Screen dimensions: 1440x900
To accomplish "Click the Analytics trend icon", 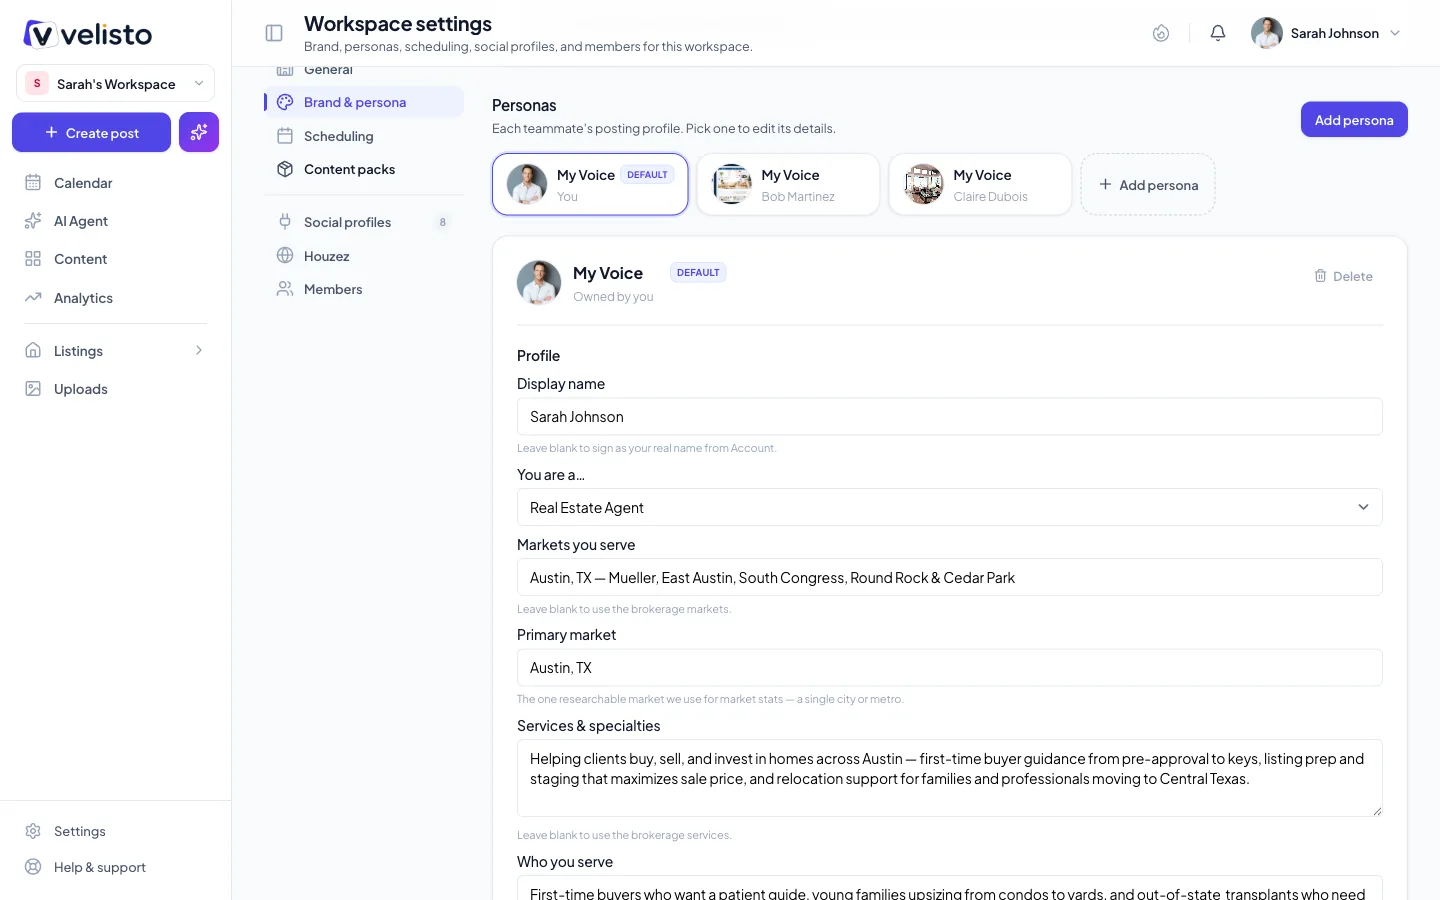I will click(x=33, y=297).
